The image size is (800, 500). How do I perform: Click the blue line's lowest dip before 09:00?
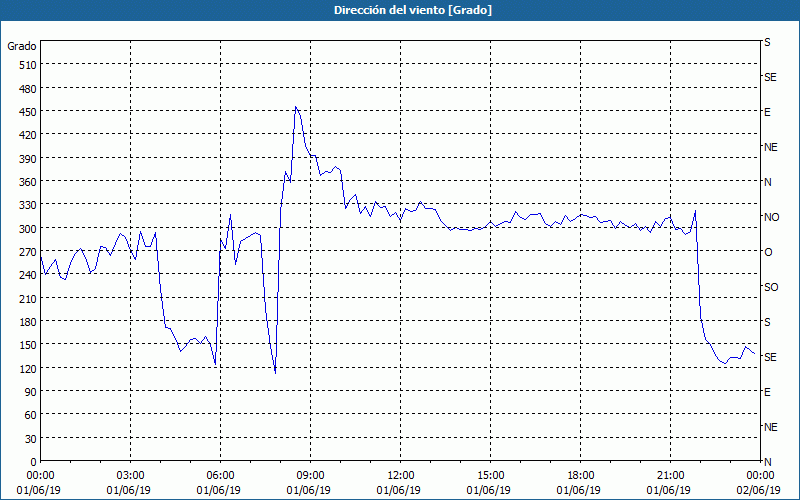(x=276, y=373)
